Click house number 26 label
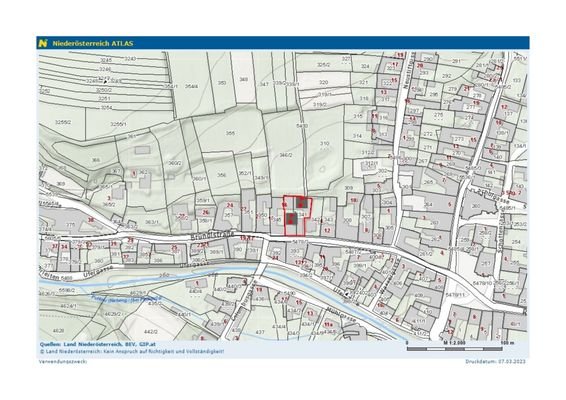The width and height of the screenshot is (566, 400). [x=206, y=212]
